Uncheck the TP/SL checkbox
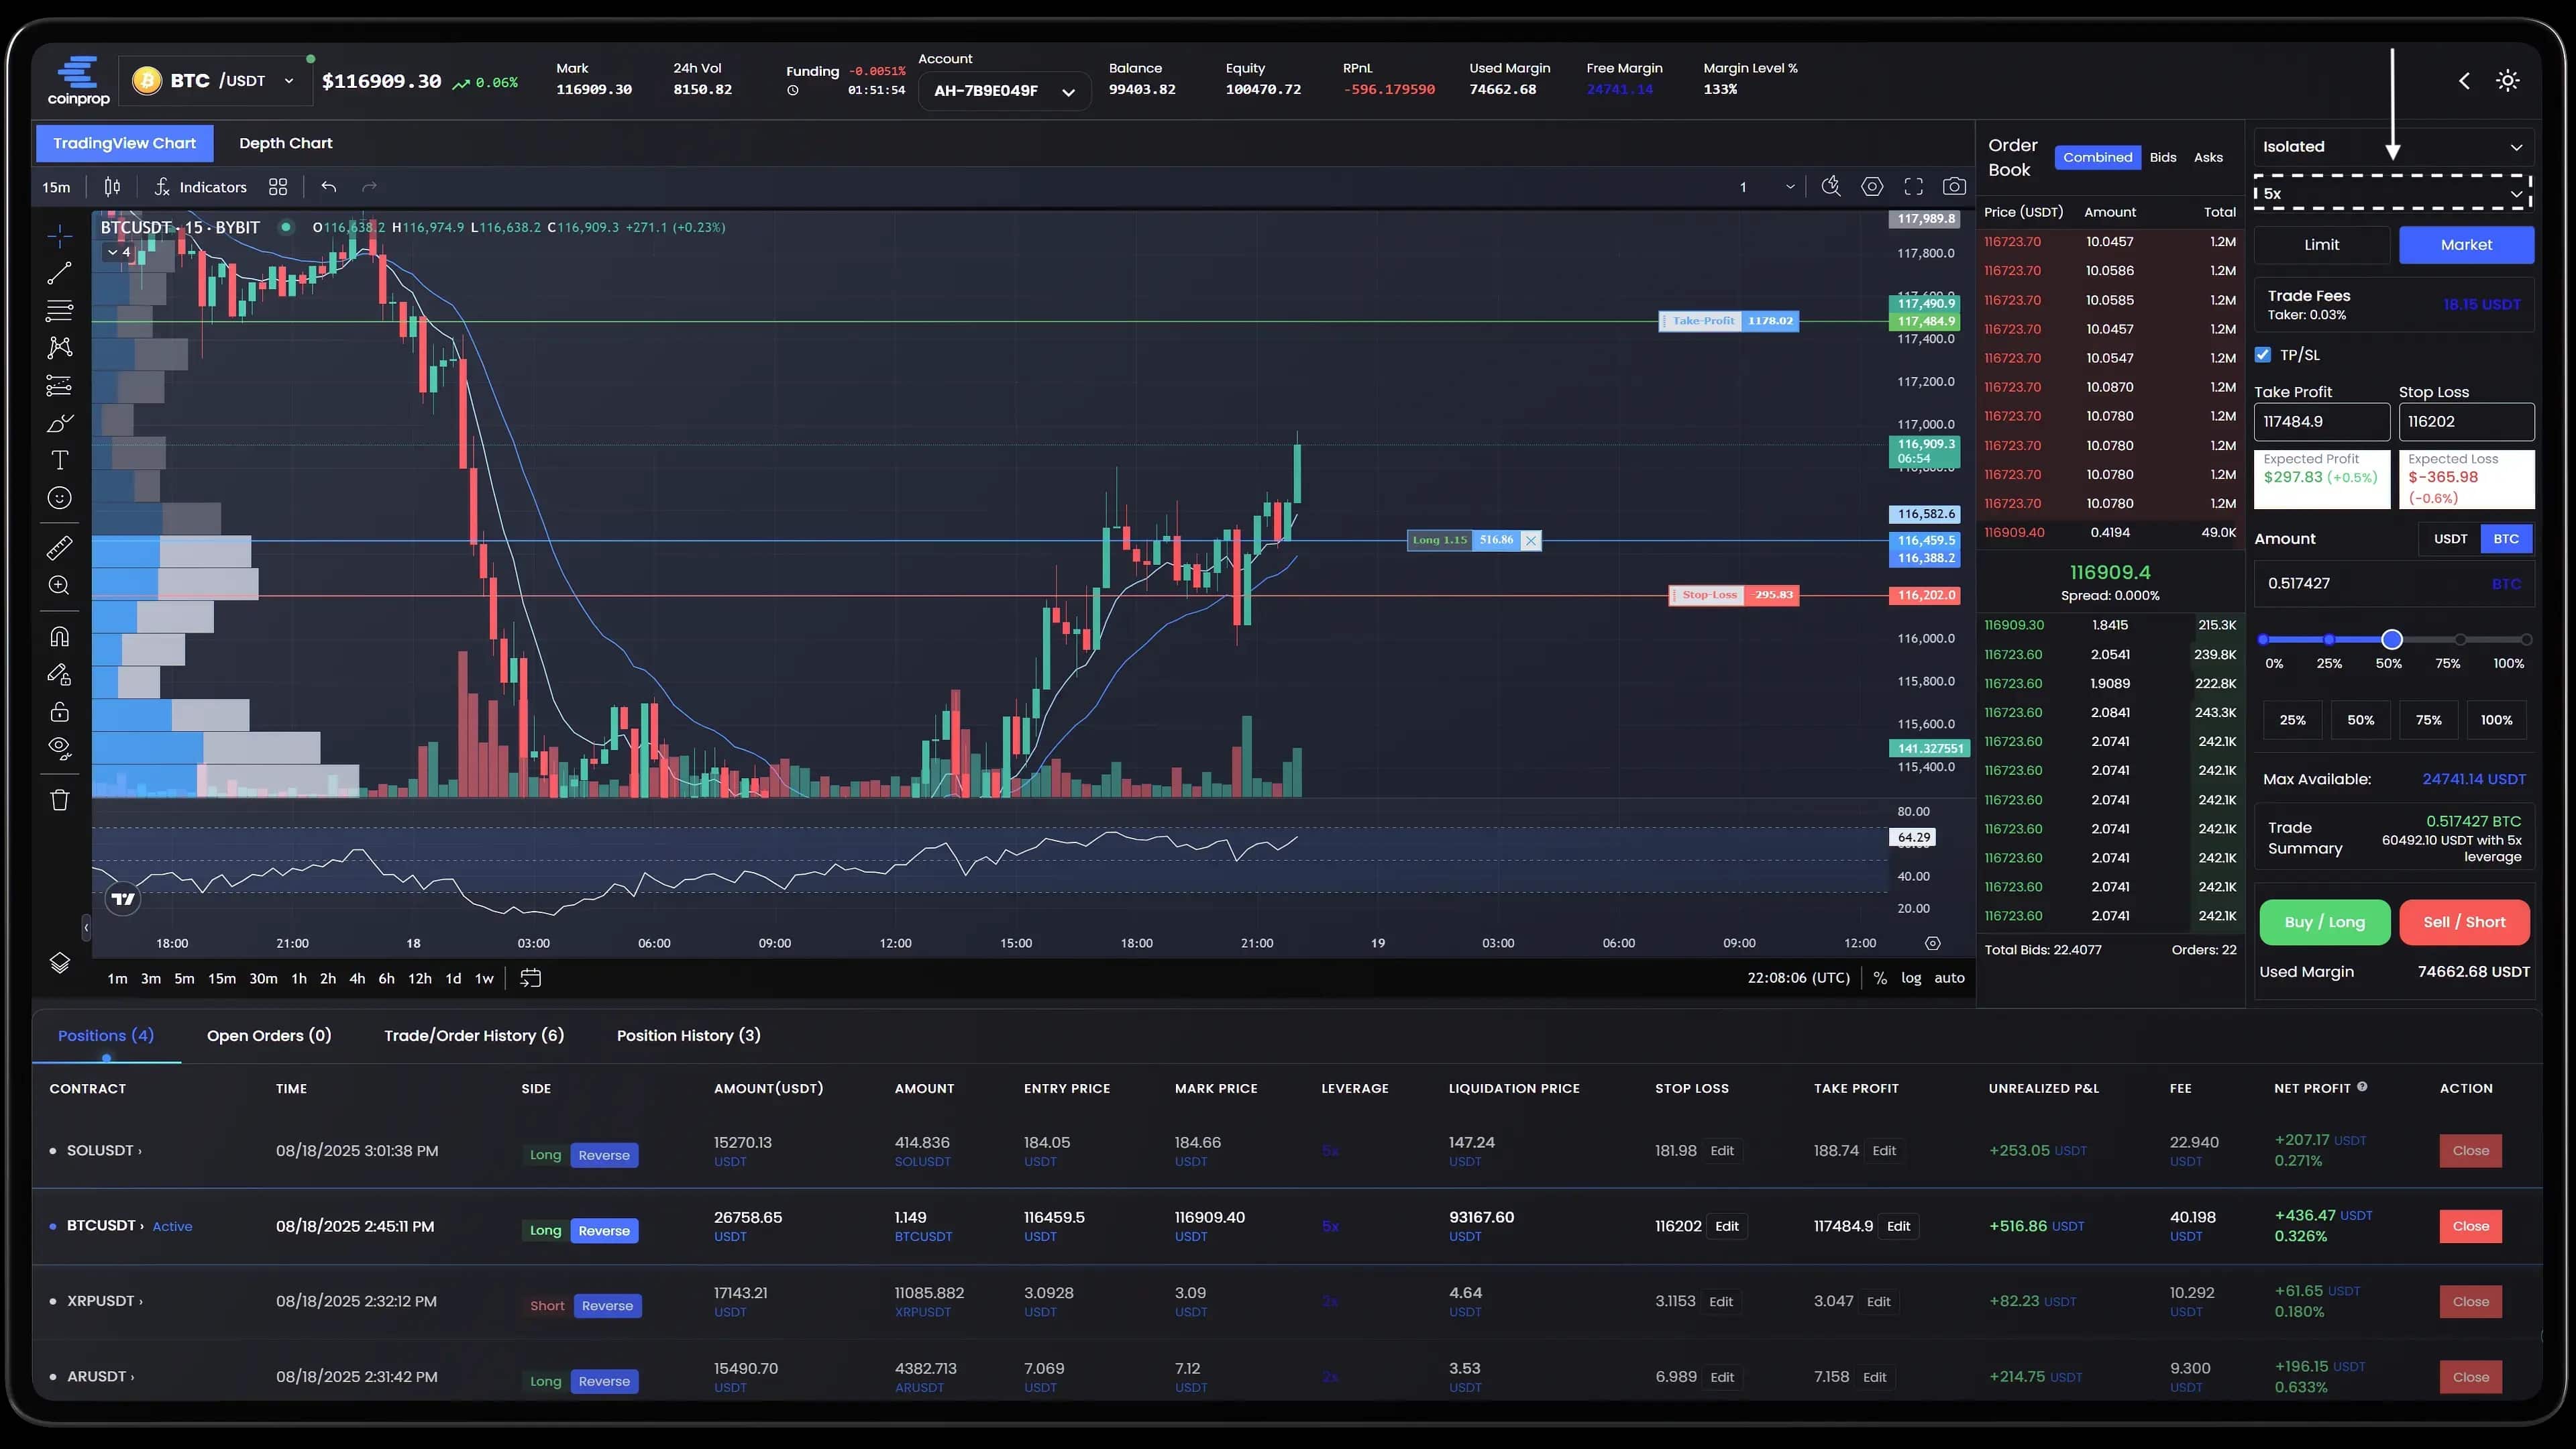The image size is (2576, 1449). [x=2263, y=355]
